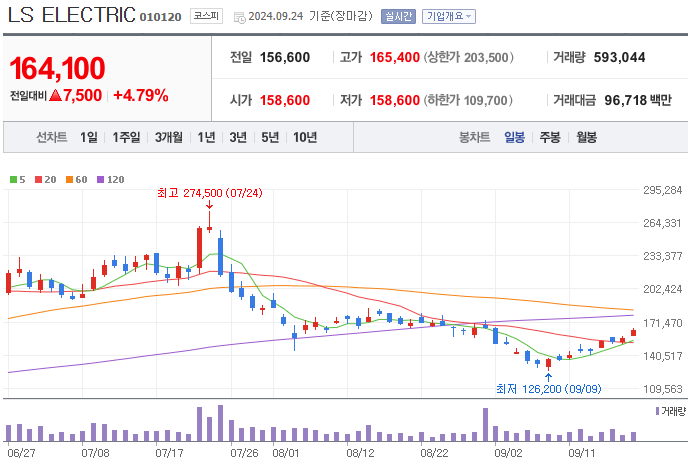The width and height of the screenshot is (688, 466).
Task: Select the 1년 line chart tab
Action: pos(206,137)
